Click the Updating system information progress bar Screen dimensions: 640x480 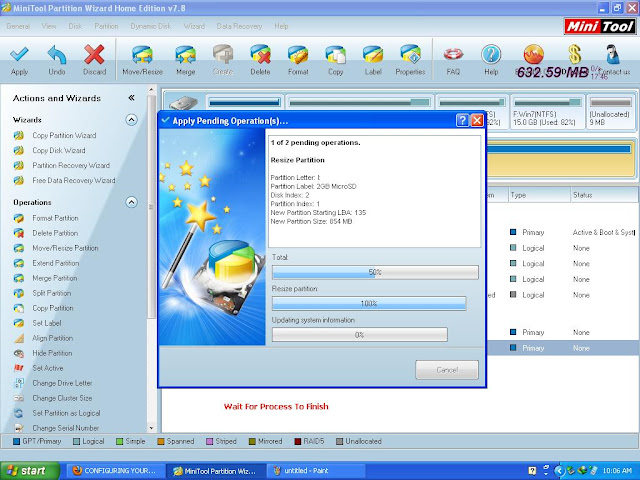tap(360, 335)
